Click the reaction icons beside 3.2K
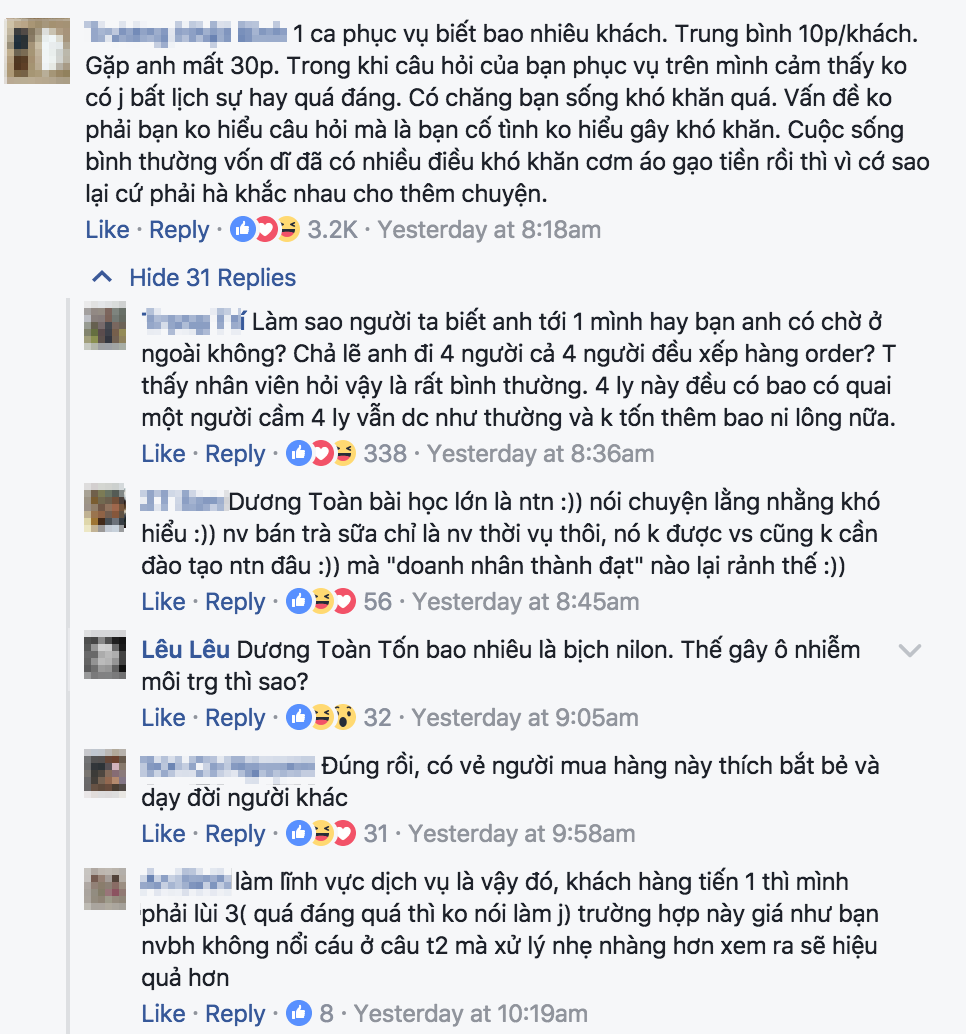 pos(265,229)
